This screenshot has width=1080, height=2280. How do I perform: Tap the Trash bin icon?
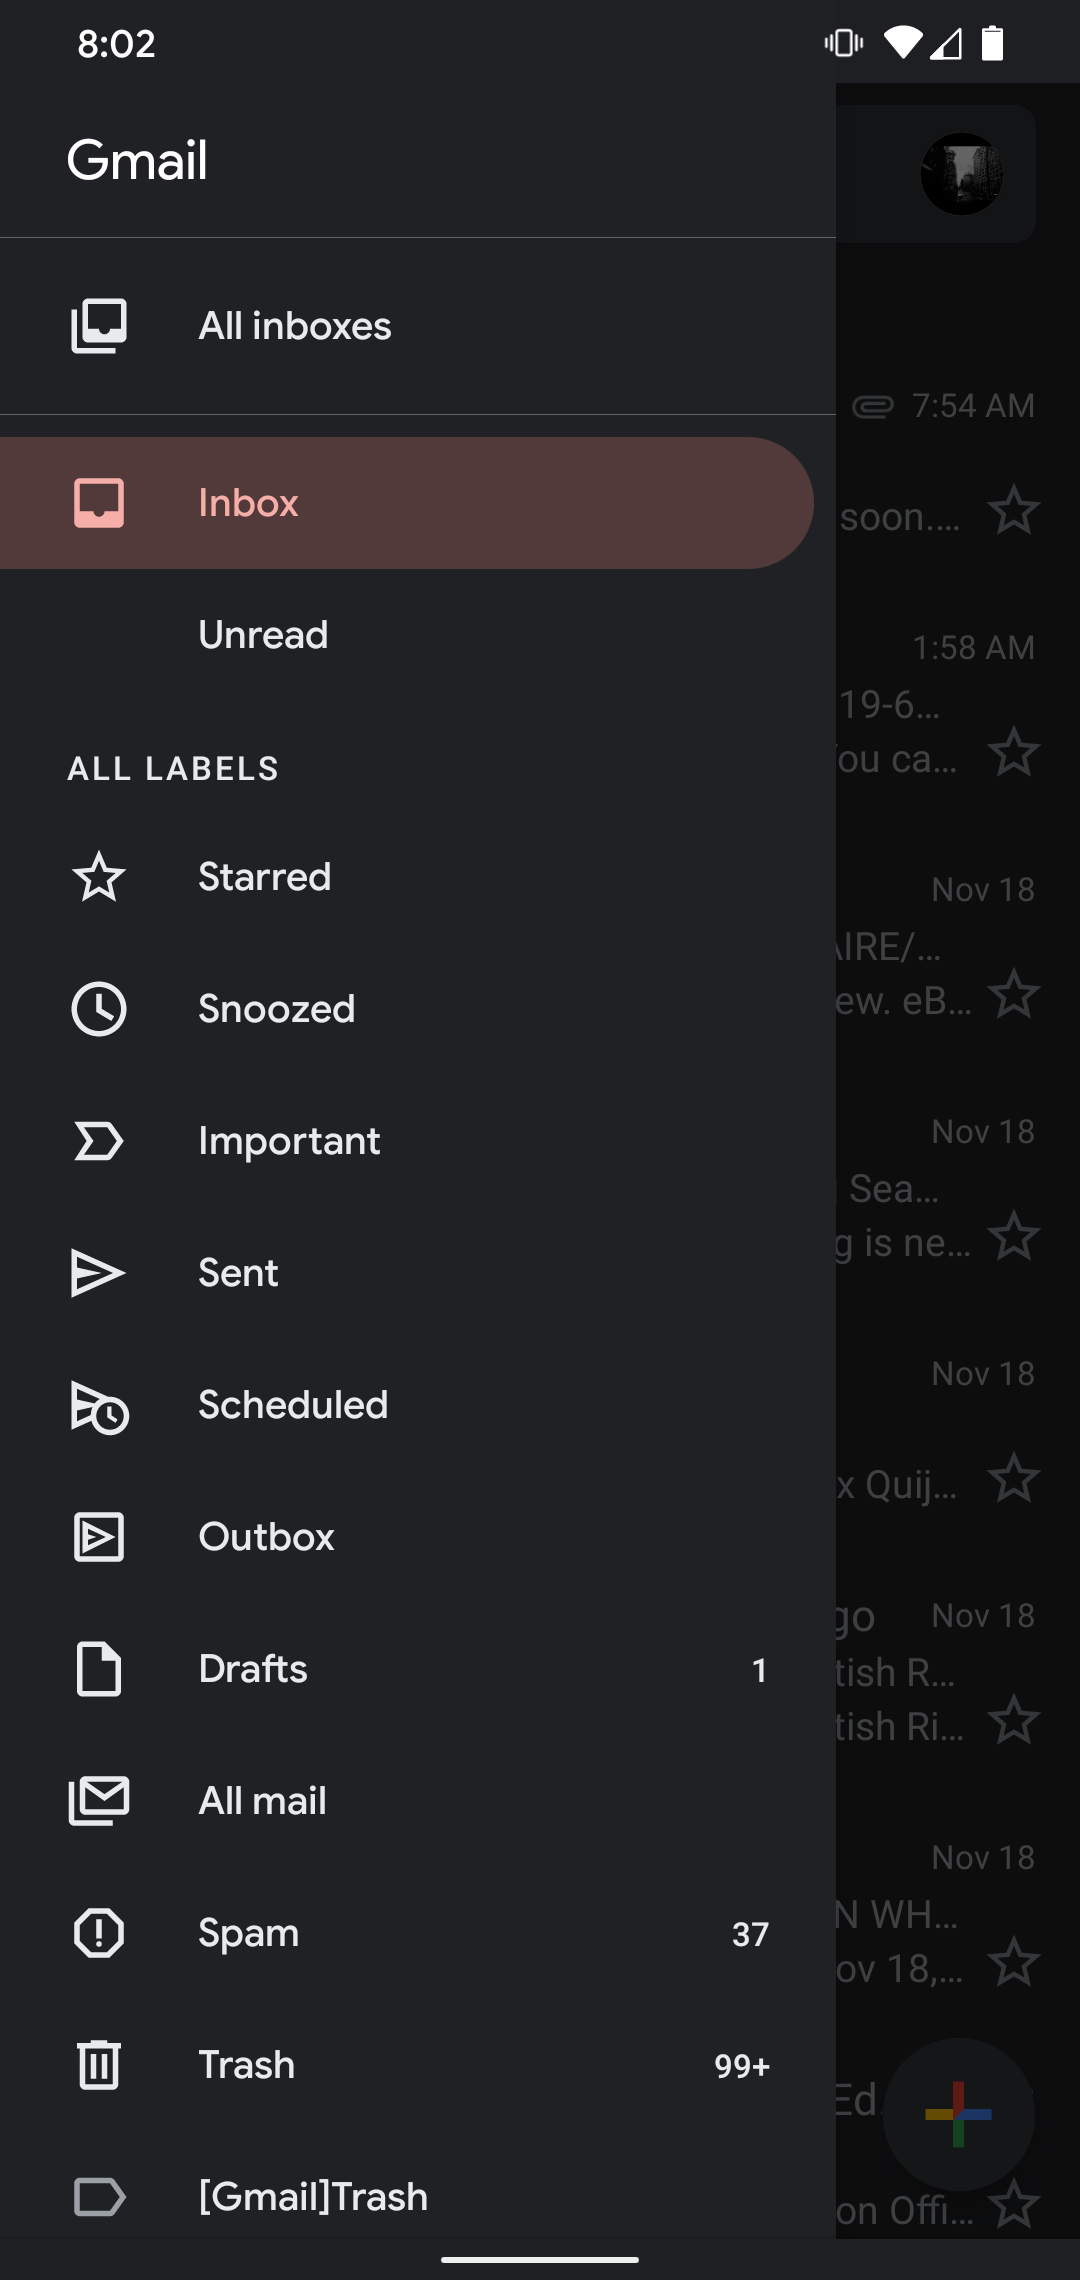[x=99, y=2065]
